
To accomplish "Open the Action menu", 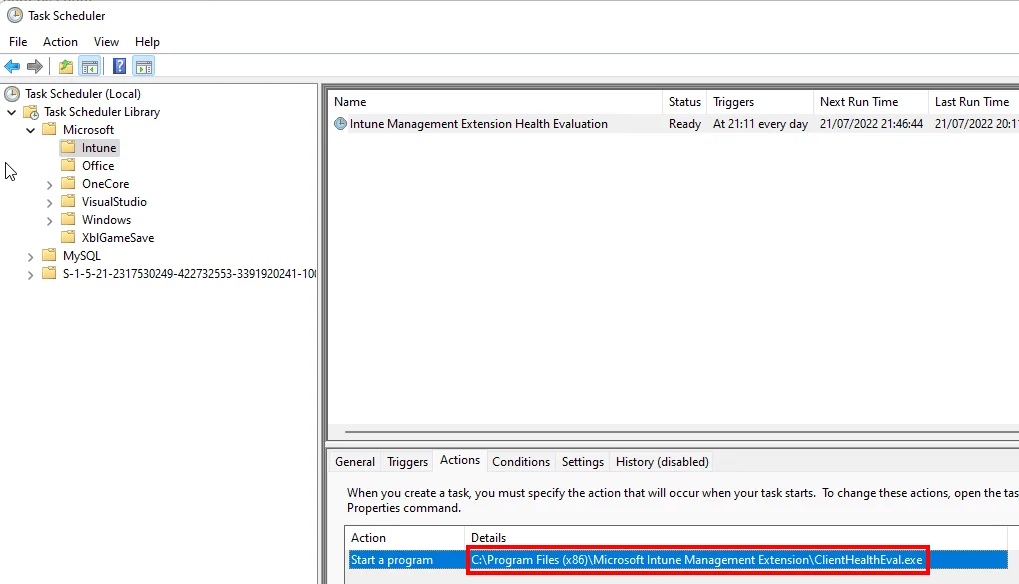I will point(60,42).
